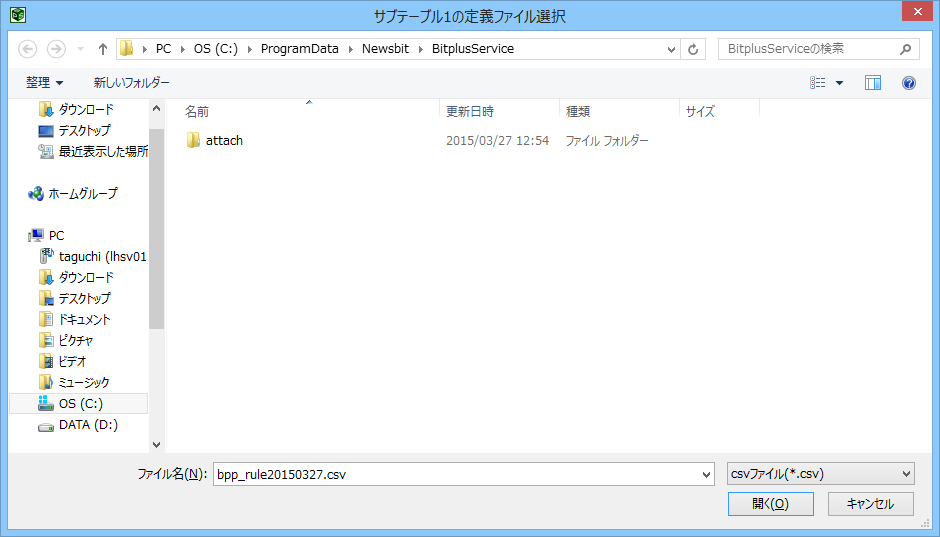The height and width of the screenshot is (537, 940).
Task: Select OS (C:) in the address breadcrumb
Action: 215,49
